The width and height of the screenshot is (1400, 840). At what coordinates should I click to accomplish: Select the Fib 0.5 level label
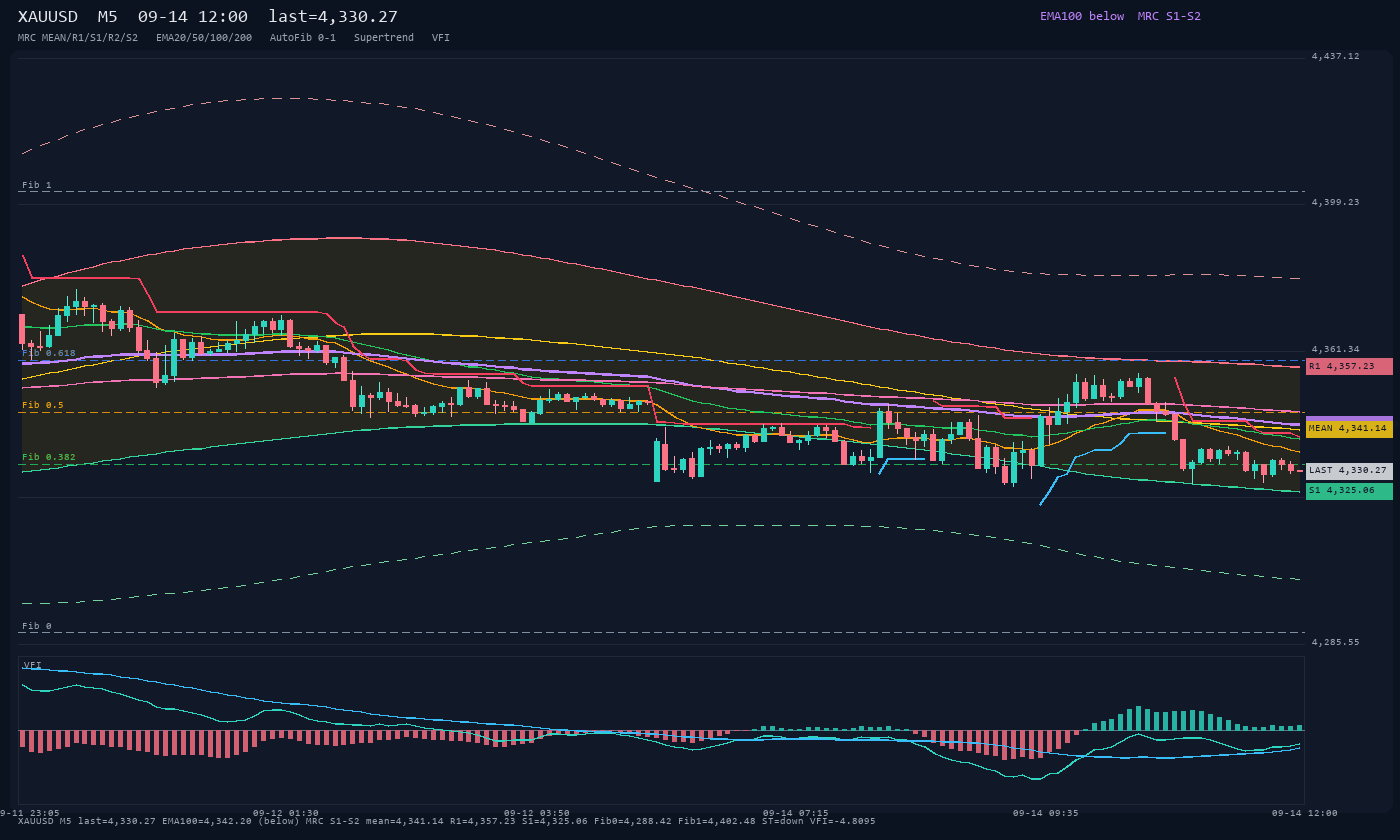coord(43,405)
